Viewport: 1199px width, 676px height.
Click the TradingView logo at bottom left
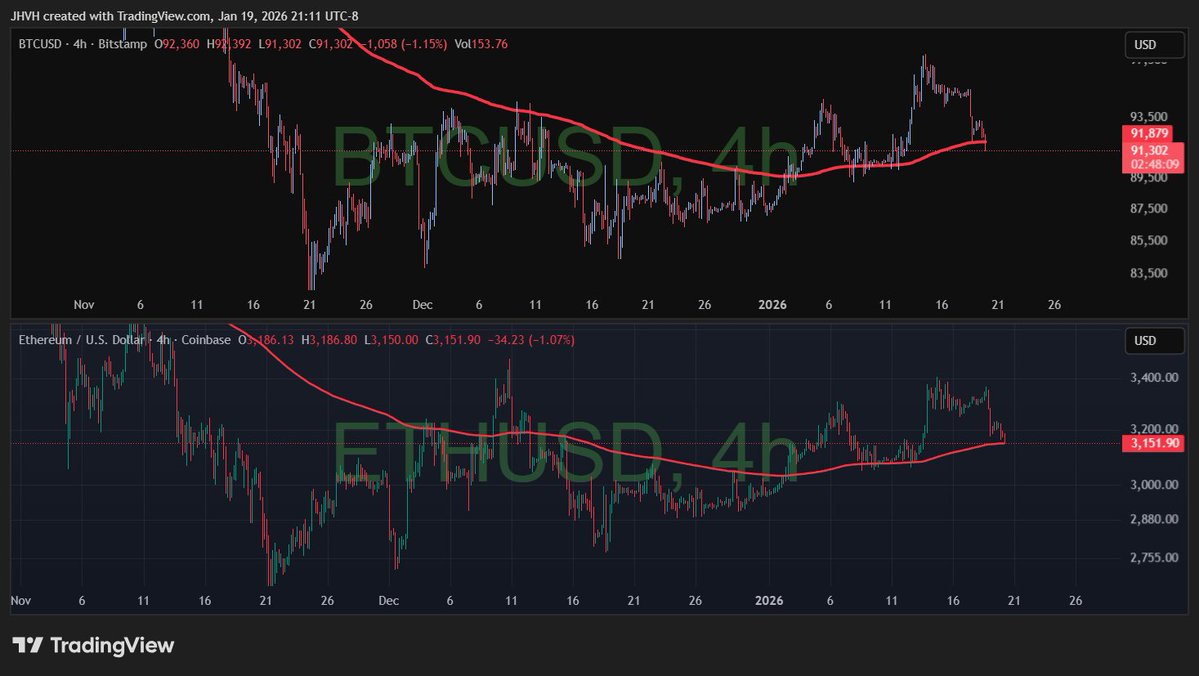[93, 645]
